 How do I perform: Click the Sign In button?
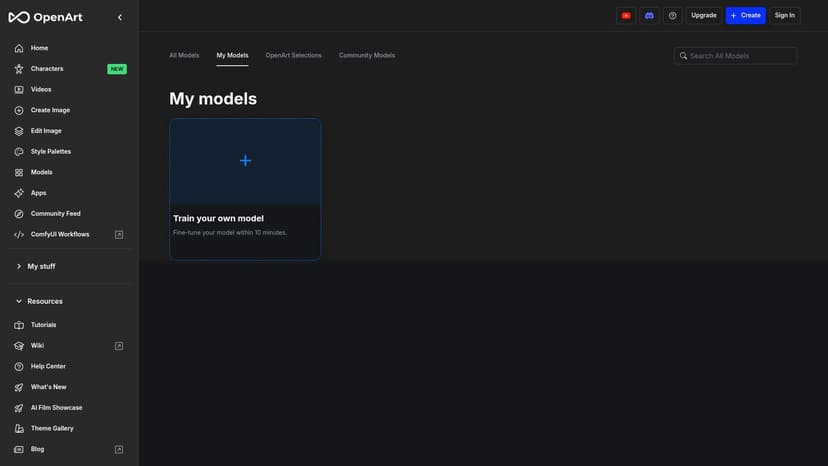784,15
